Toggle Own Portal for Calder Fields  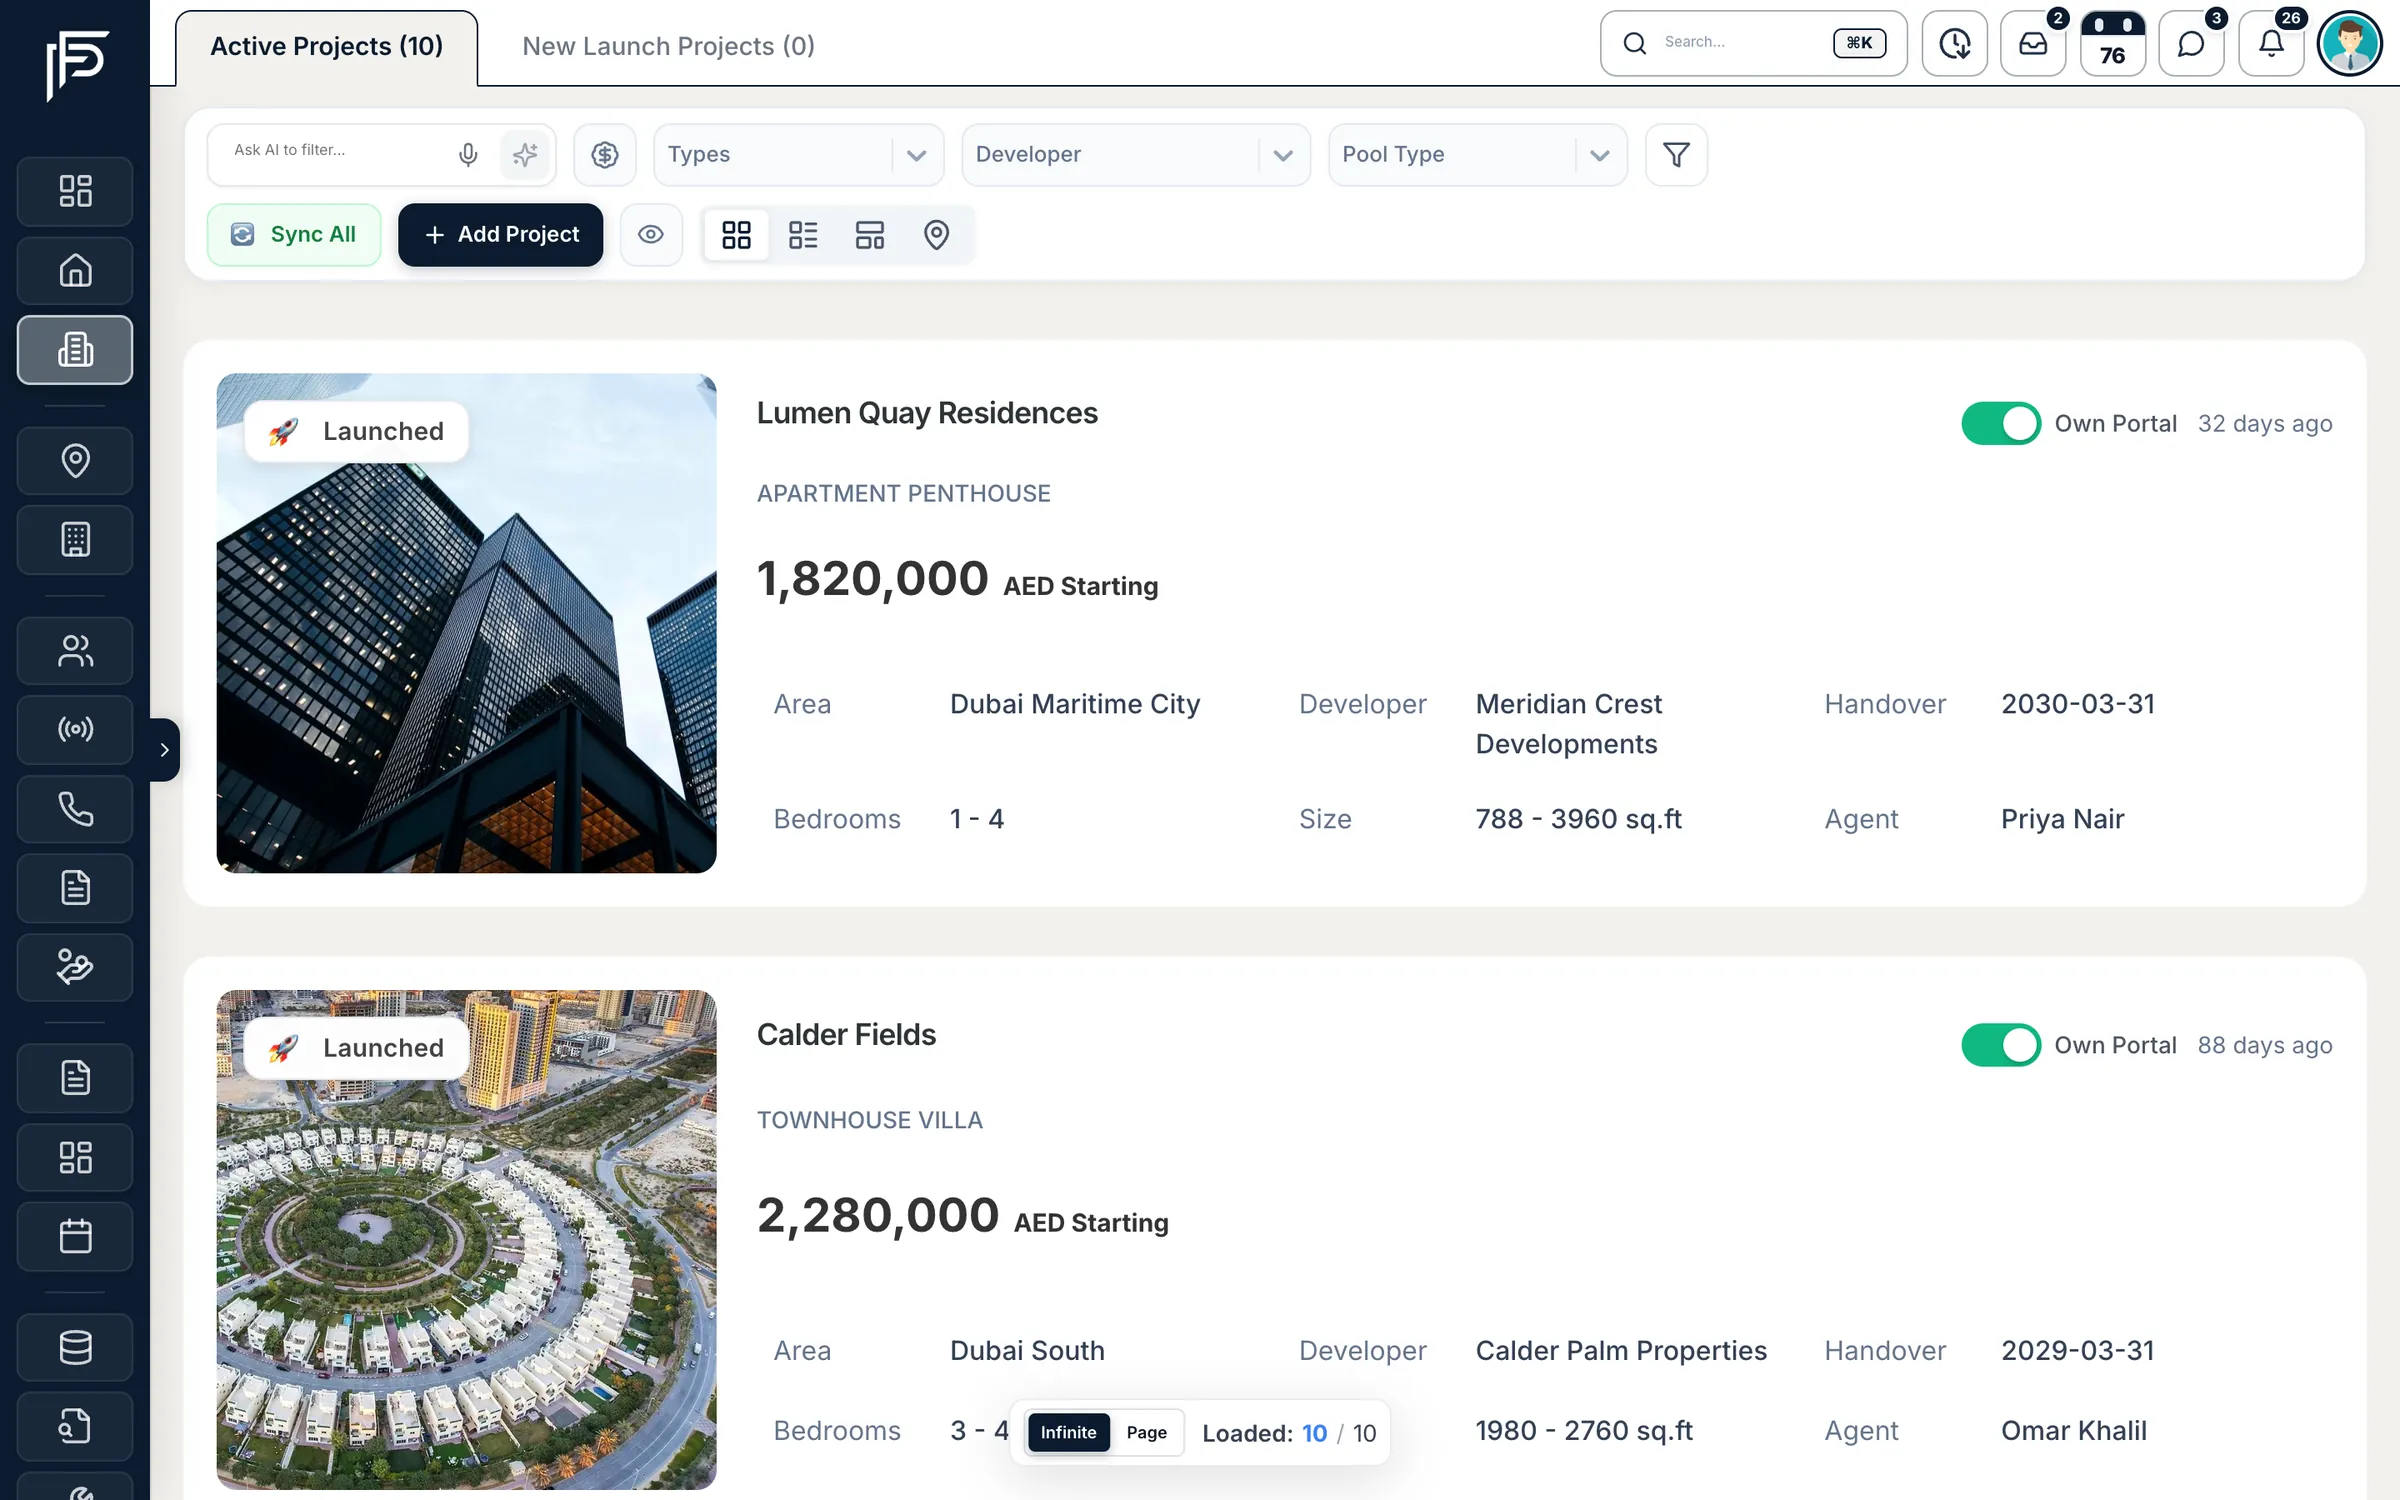tap(2000, 1045)
